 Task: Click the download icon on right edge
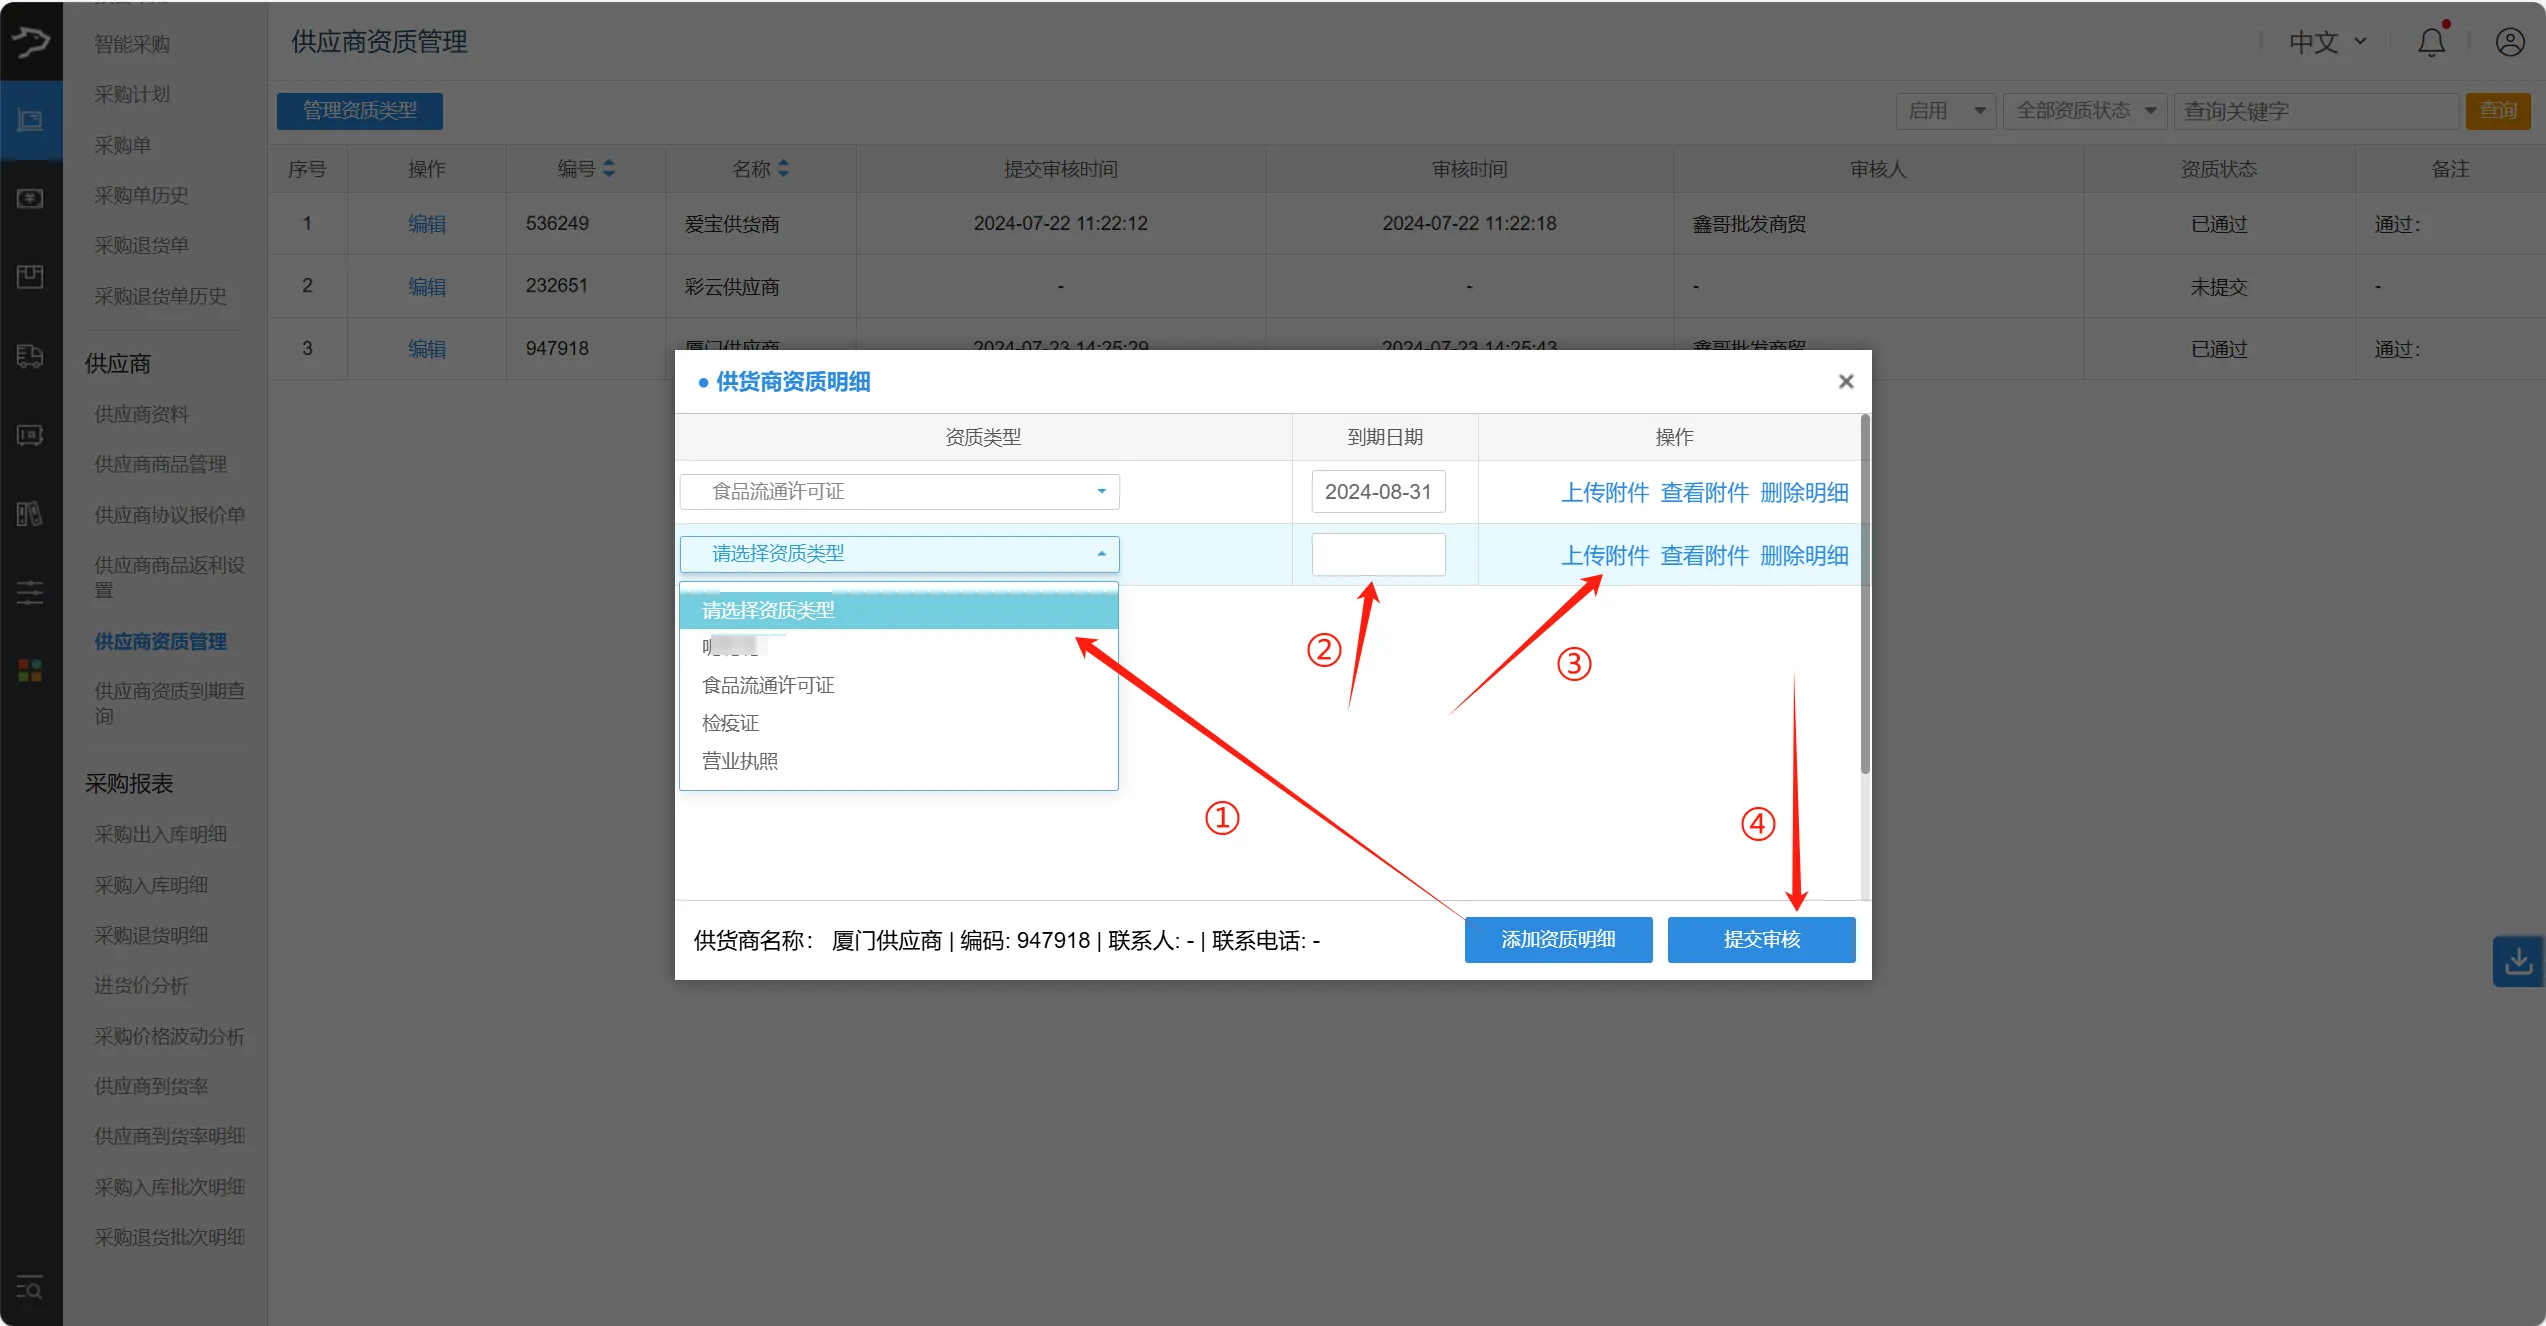click(x=2518, y=961)
